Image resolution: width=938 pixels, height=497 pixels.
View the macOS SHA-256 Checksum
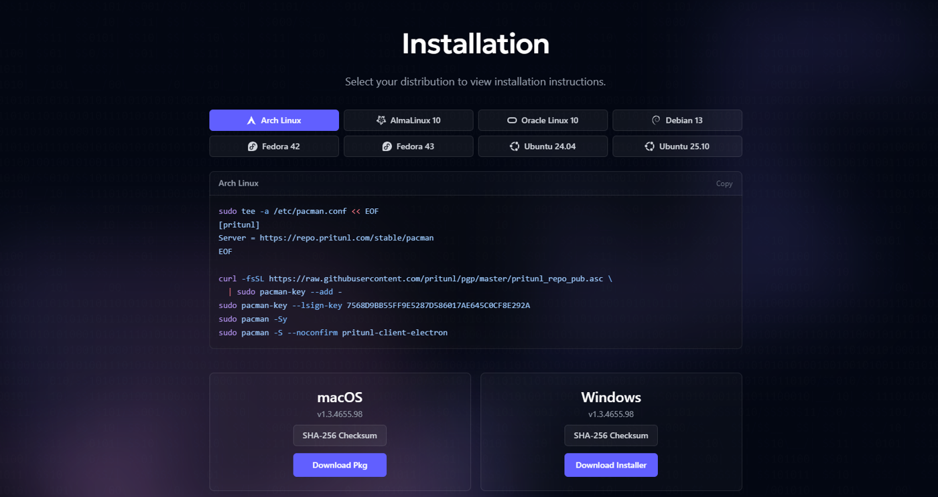[x=340, y=435]
